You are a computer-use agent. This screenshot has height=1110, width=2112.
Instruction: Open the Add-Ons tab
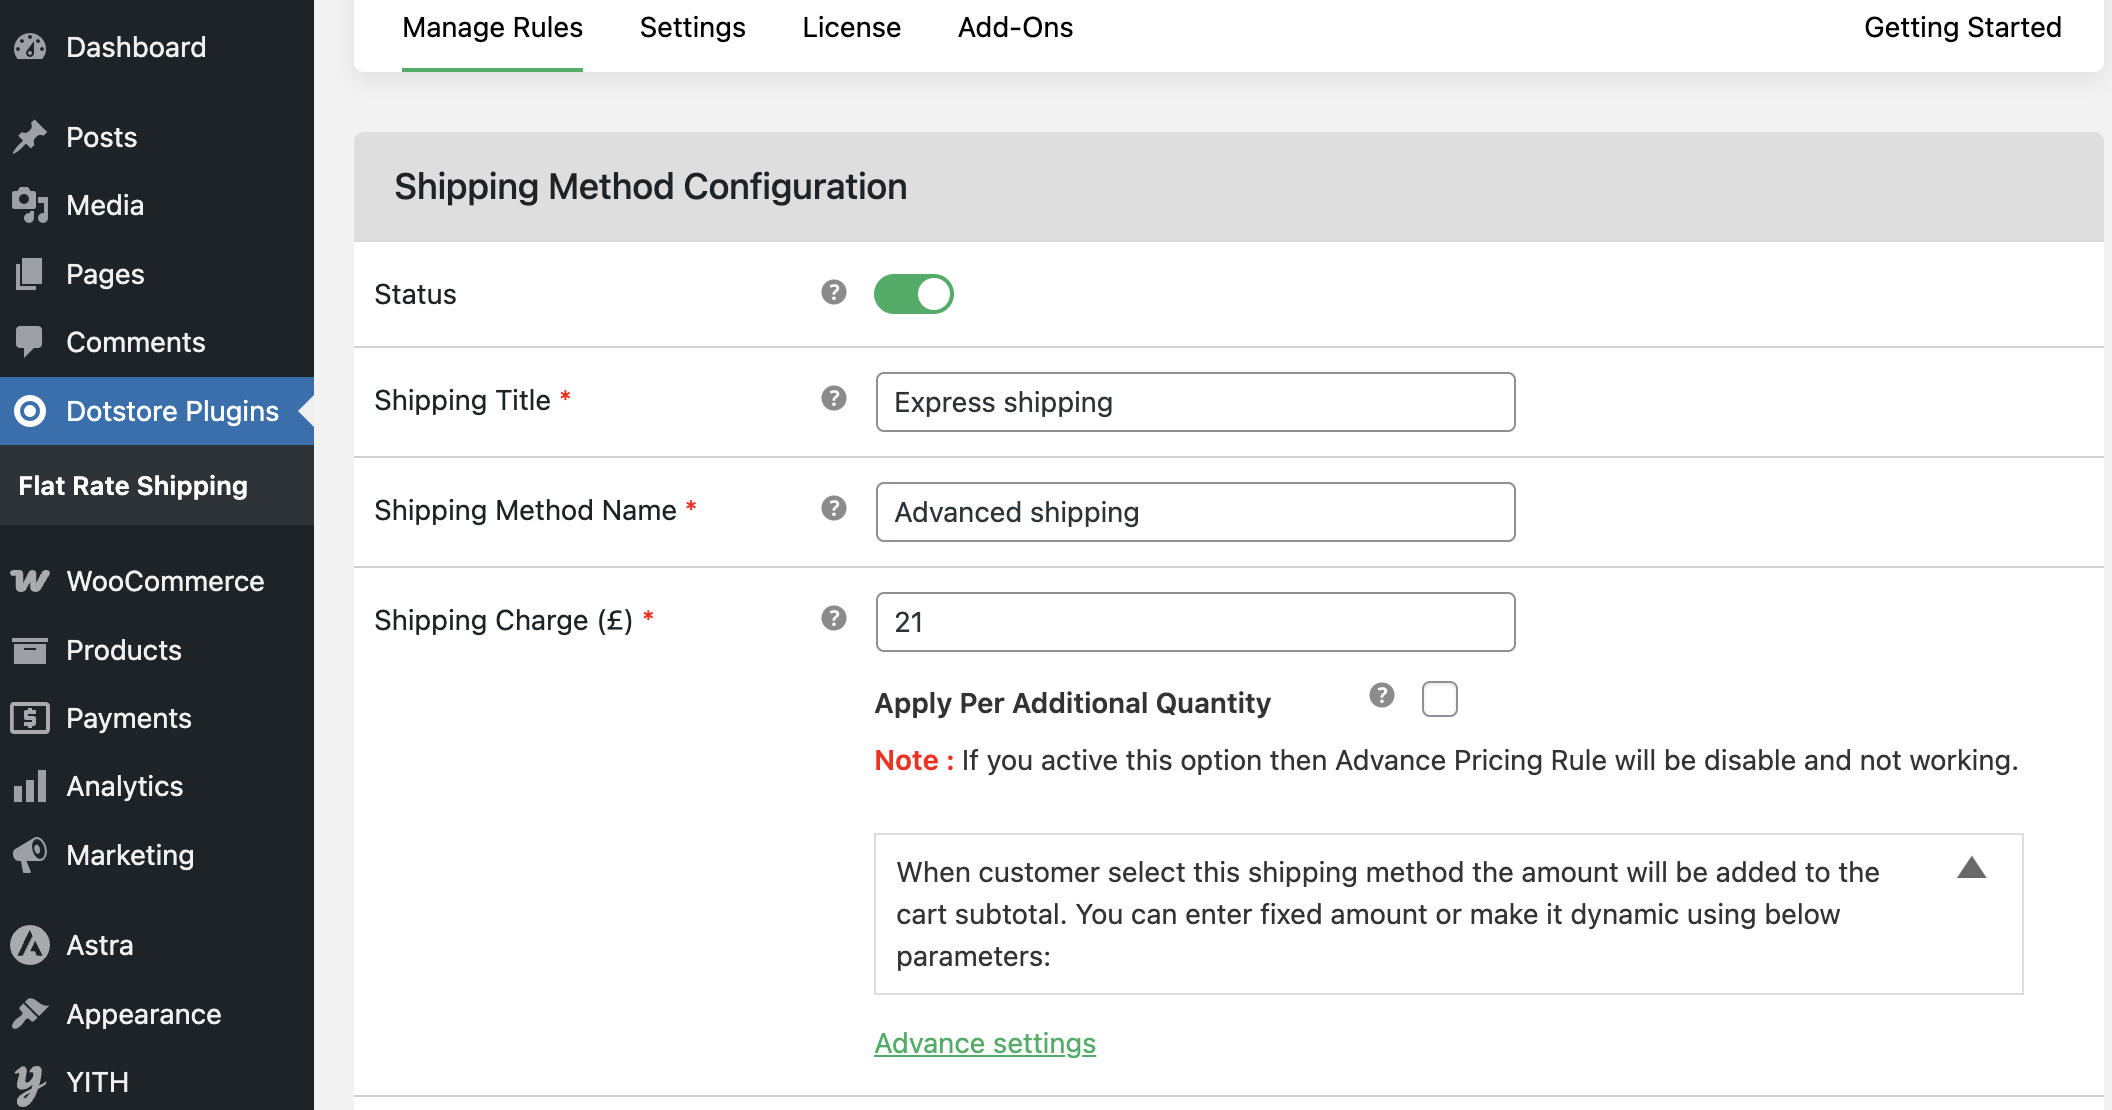tap(1015, 28)
